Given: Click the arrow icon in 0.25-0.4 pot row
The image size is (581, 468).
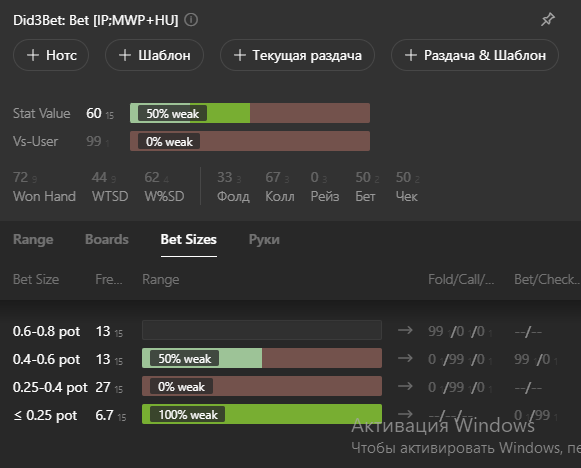Looking at the screenshot, I should click(x=405, y=386).
